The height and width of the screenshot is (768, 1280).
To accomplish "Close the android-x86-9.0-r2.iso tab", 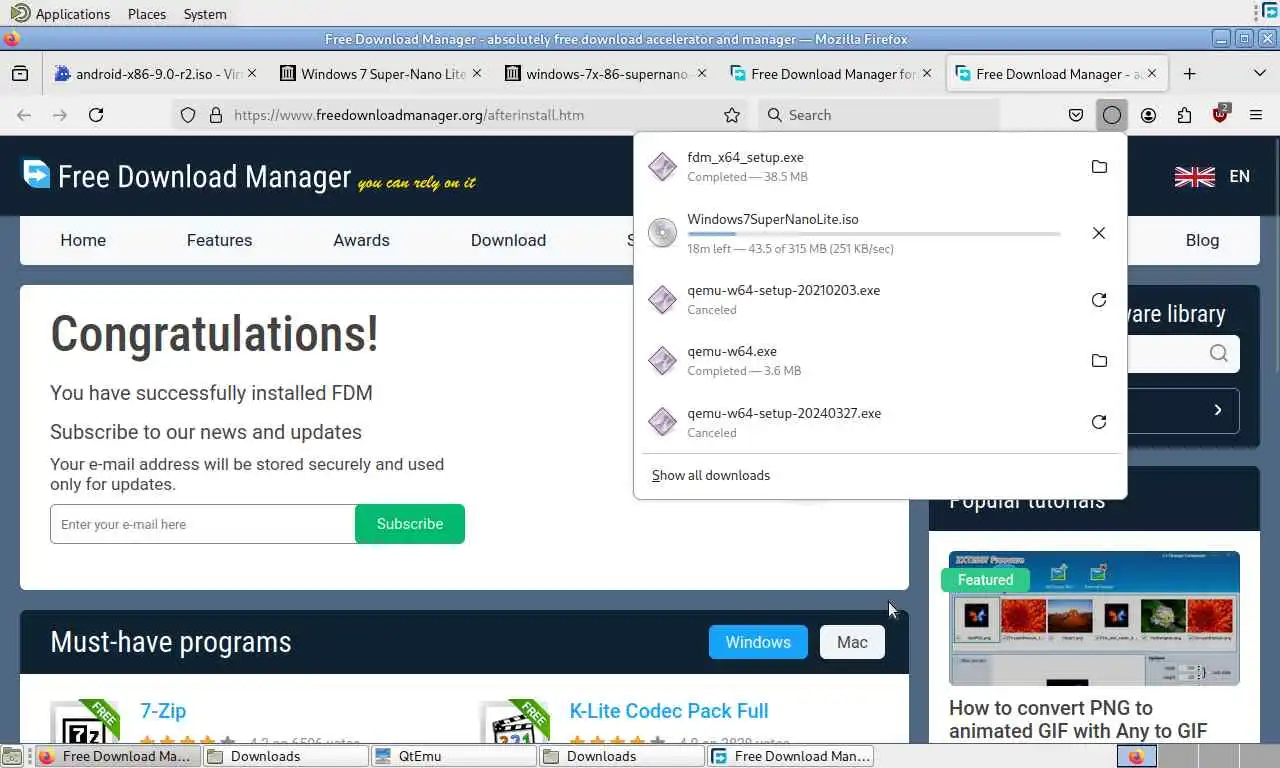I will tap(252, 74).
